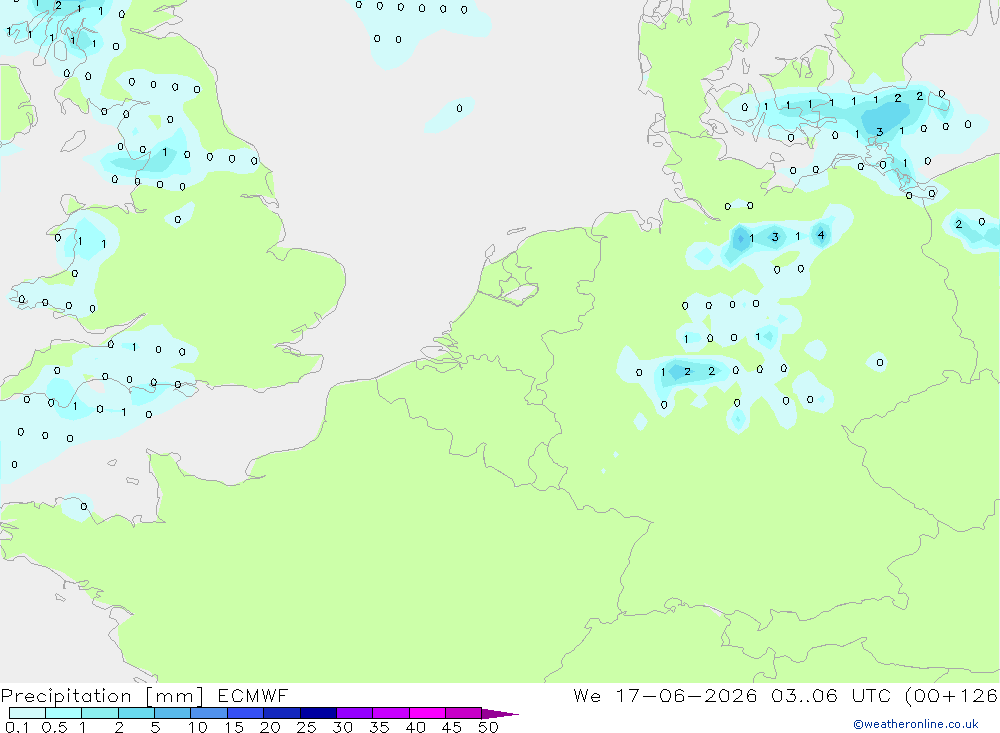Screen dimensions: 1000x733
Task: Click the 'We 17-06-2026' date text
Action: (x=665, y=695)
